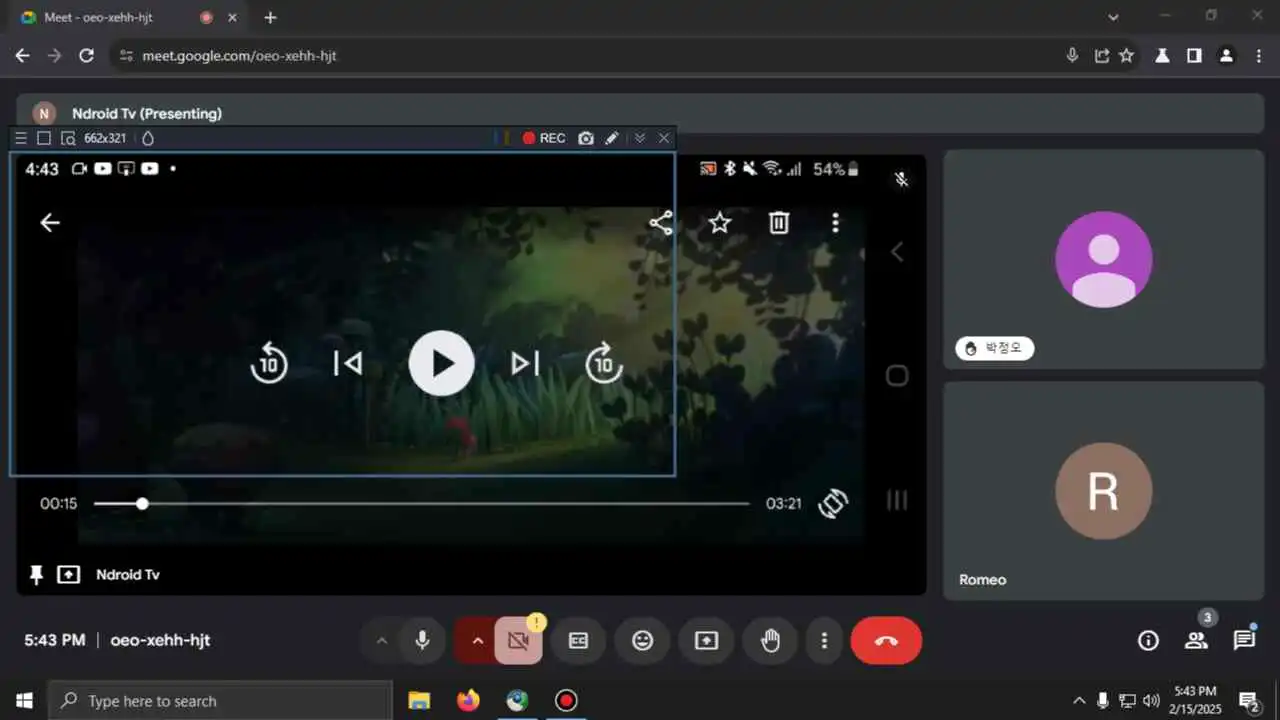Open the video player three-dot options
Viewport: 1280px width, 720px height.
pyautogui.click(x=835, y=223)
